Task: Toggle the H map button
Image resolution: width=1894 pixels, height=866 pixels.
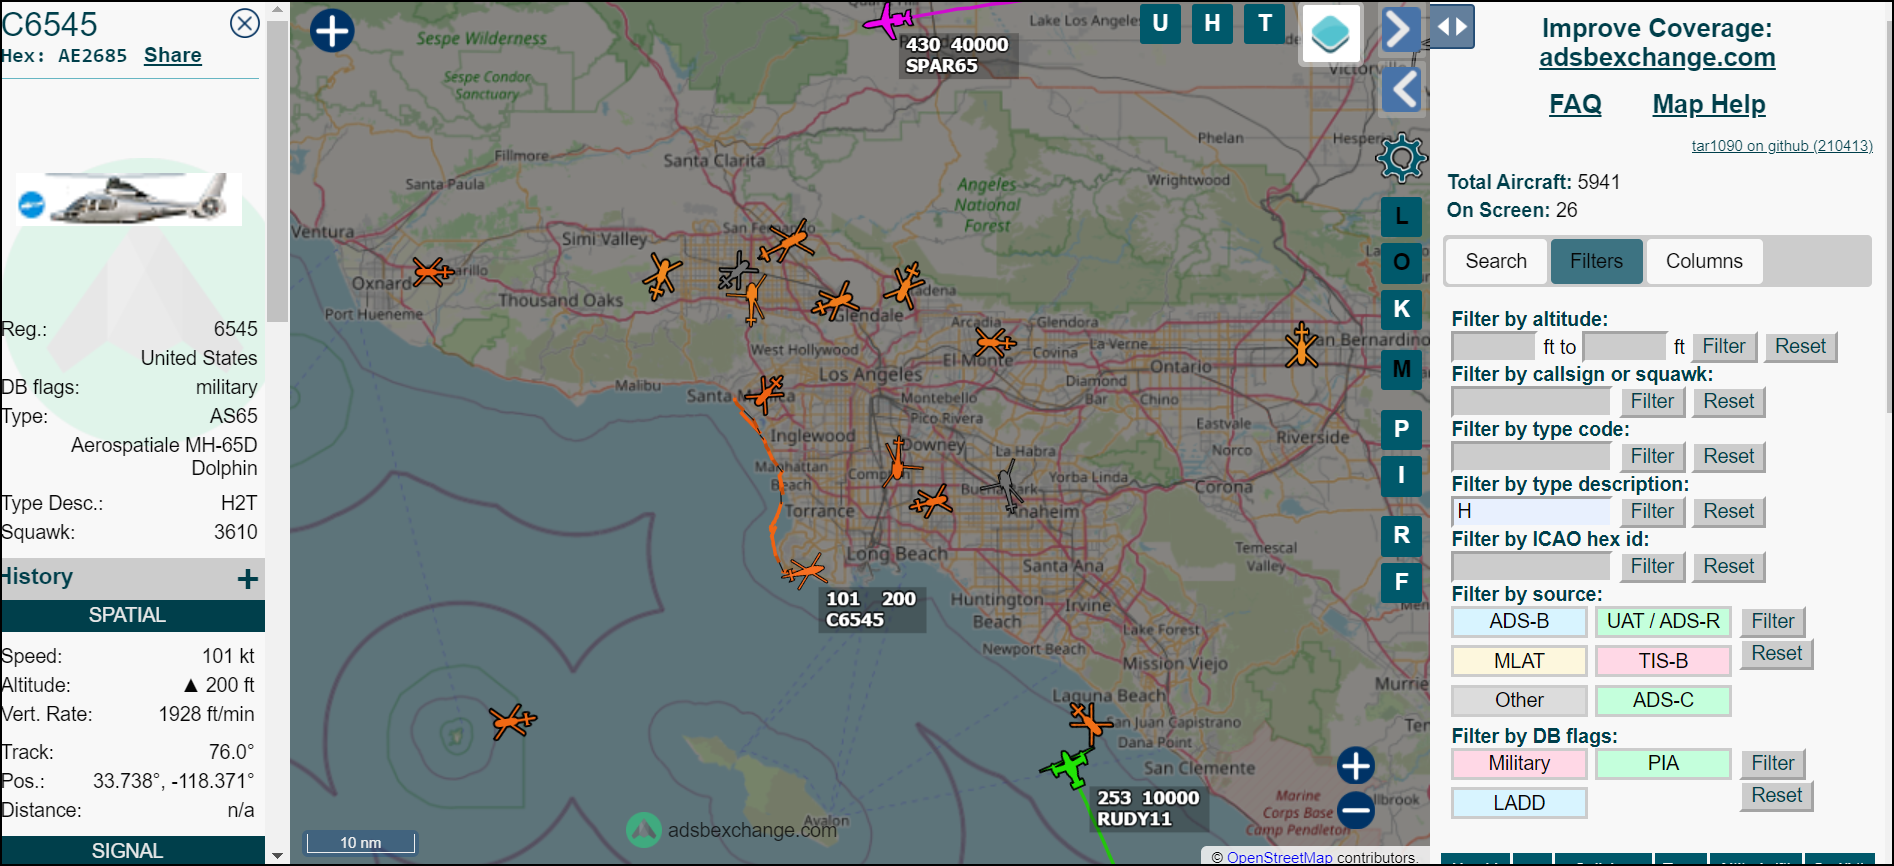Action: point(1212,23)
